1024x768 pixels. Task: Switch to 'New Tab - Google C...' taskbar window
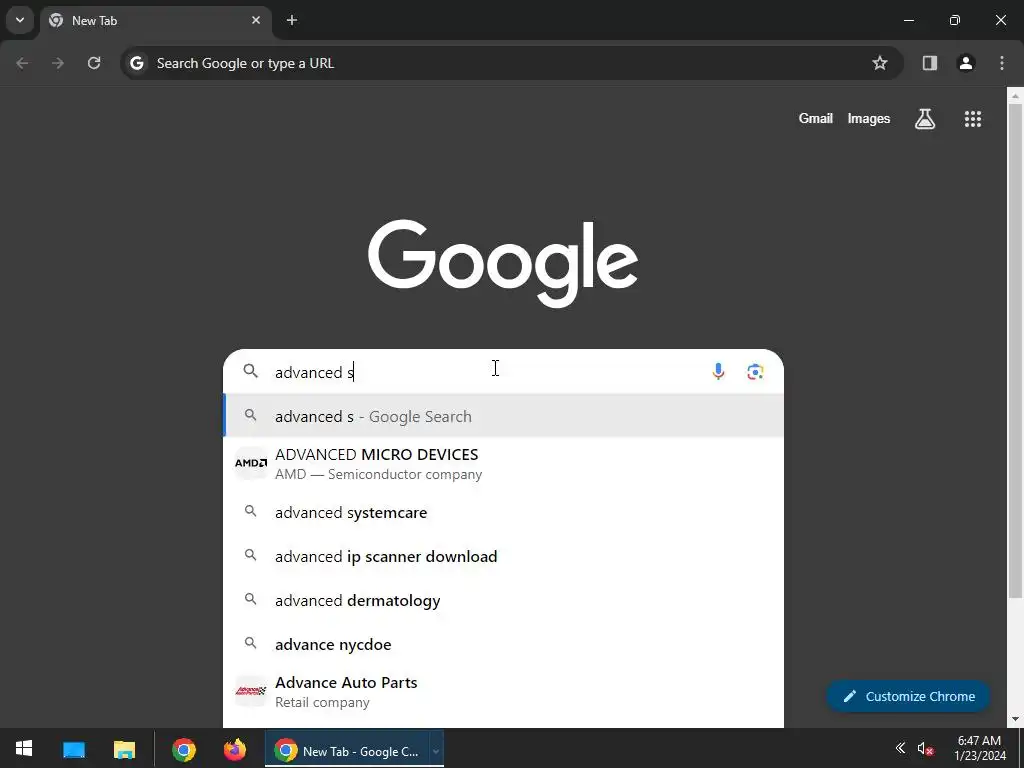(x=346, y=750)
